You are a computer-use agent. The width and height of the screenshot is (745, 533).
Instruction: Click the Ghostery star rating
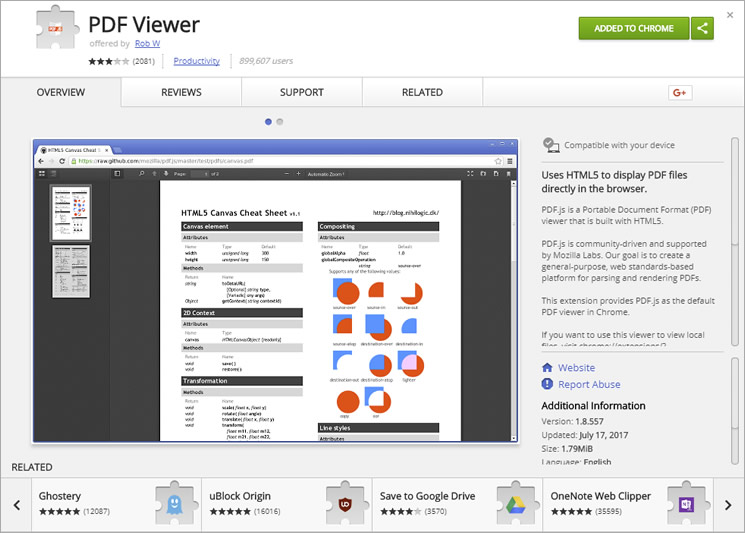pos(59,512)
